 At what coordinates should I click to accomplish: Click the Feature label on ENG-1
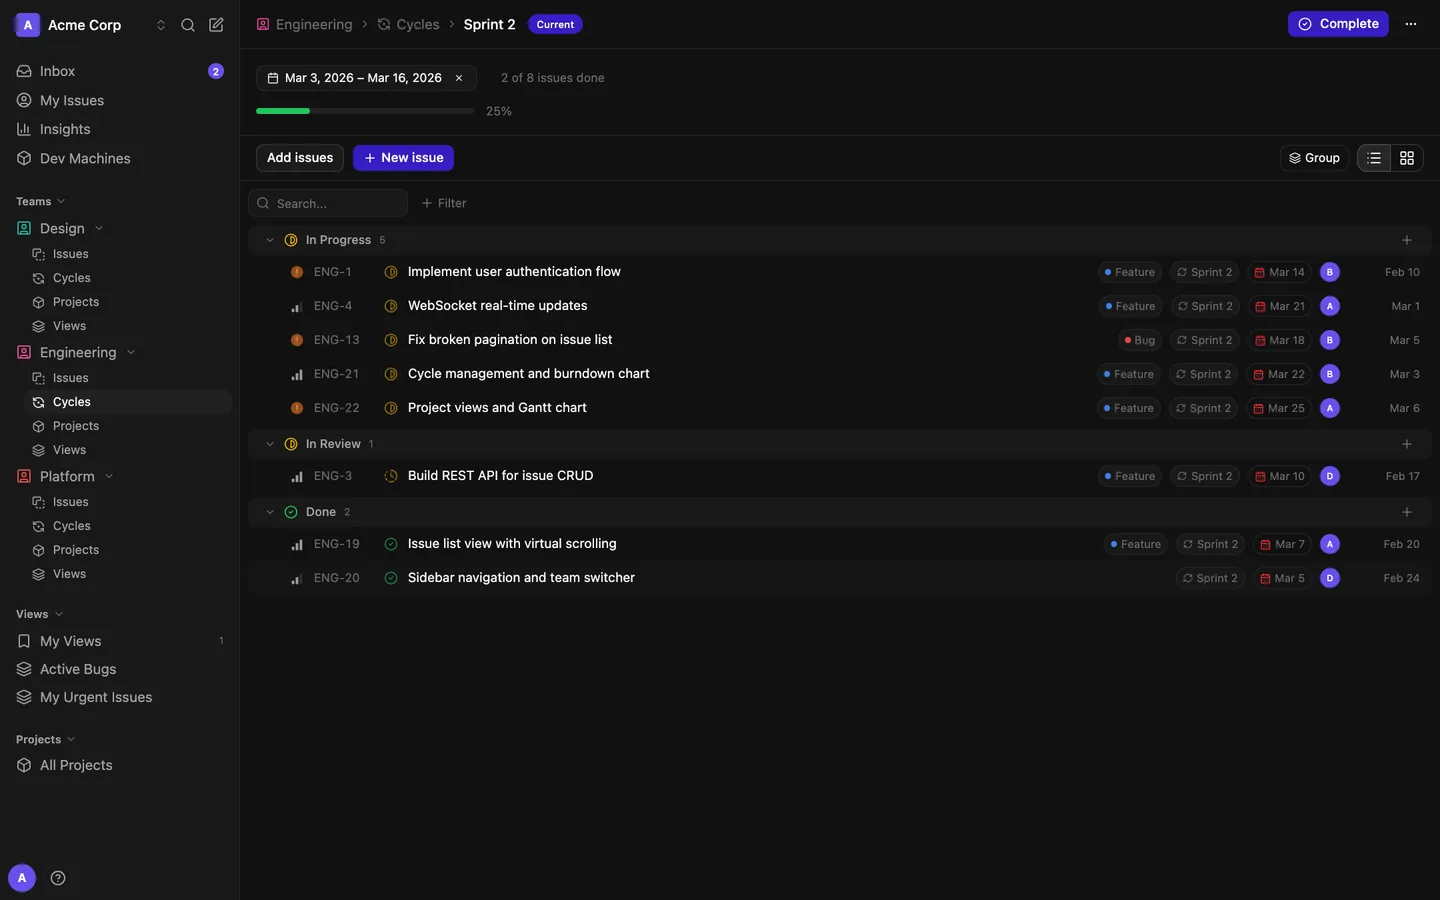click(1129, 272)
